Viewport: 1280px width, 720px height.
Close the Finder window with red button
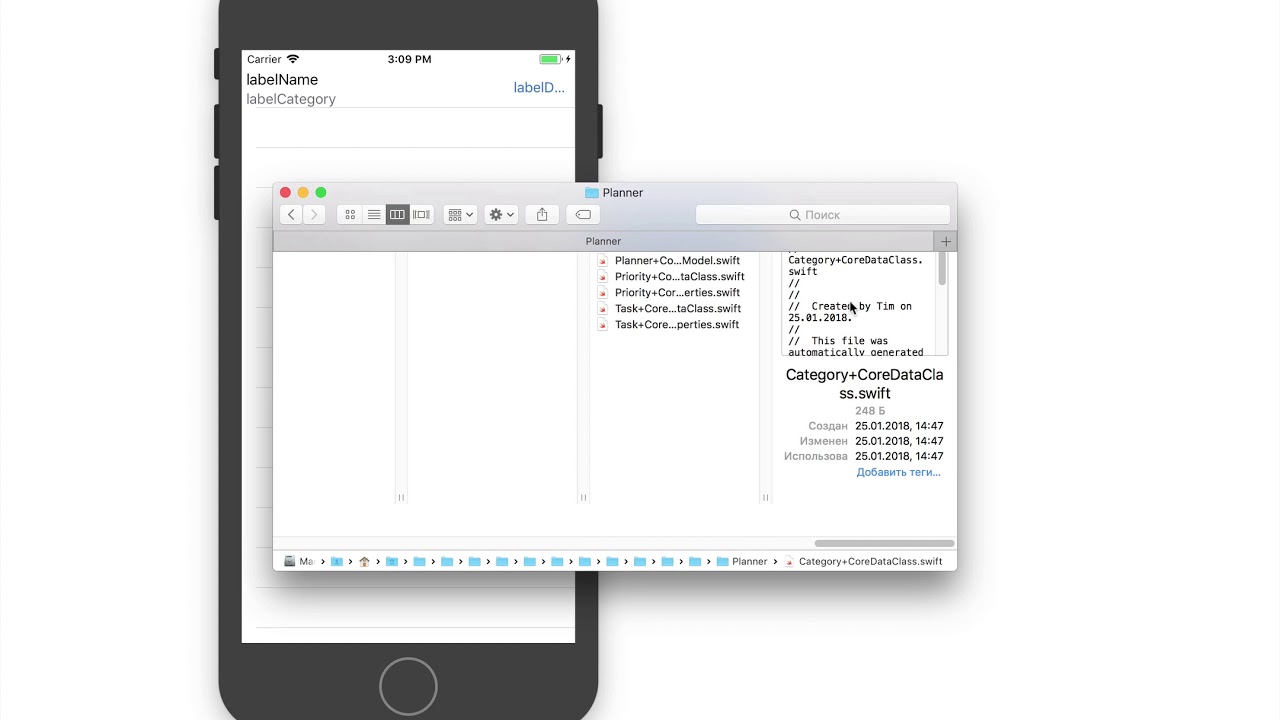(x=285, y=192)
